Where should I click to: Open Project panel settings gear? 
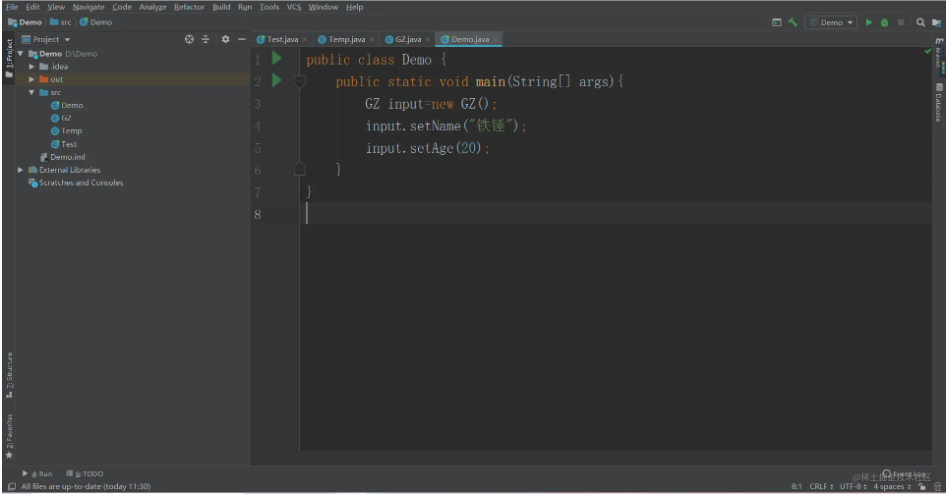point(226,39)
